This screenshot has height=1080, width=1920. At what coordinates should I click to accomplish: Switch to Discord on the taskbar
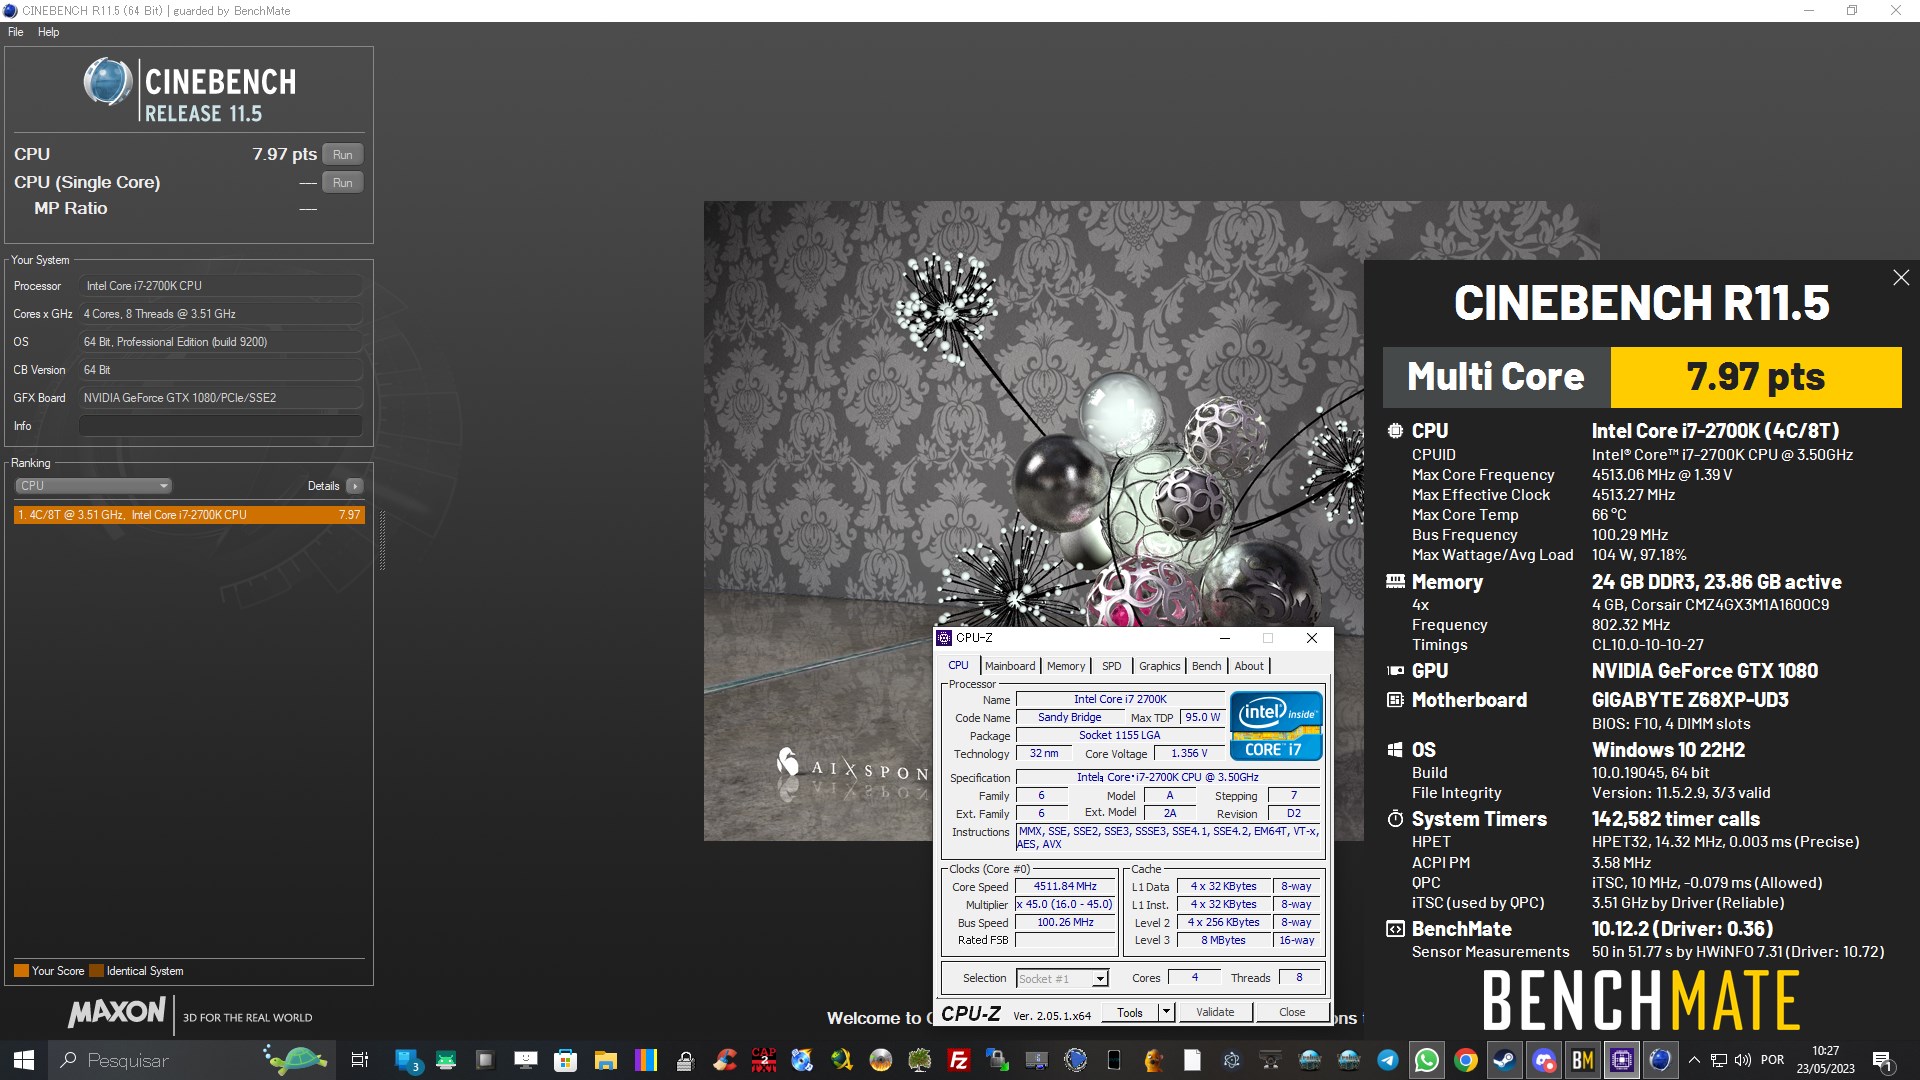[x=1544, y=1060]
